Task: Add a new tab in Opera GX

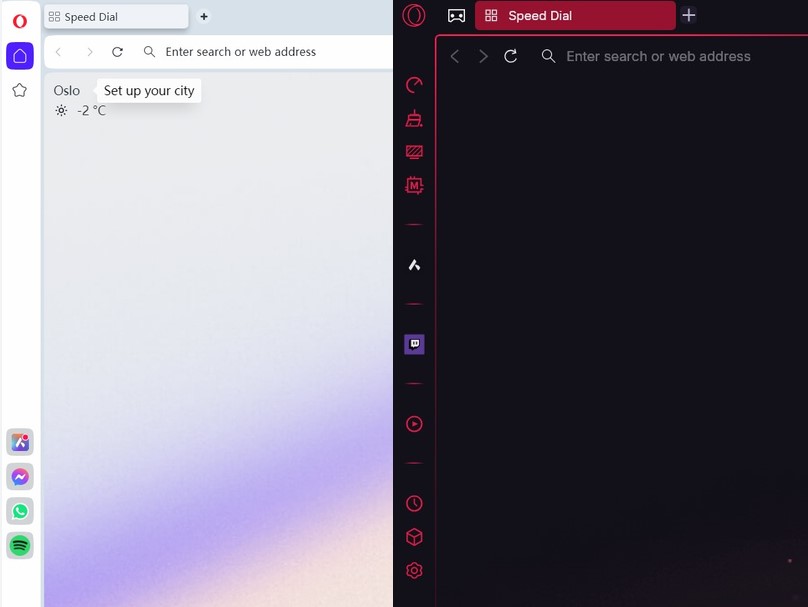Action: tap(688, 15)
